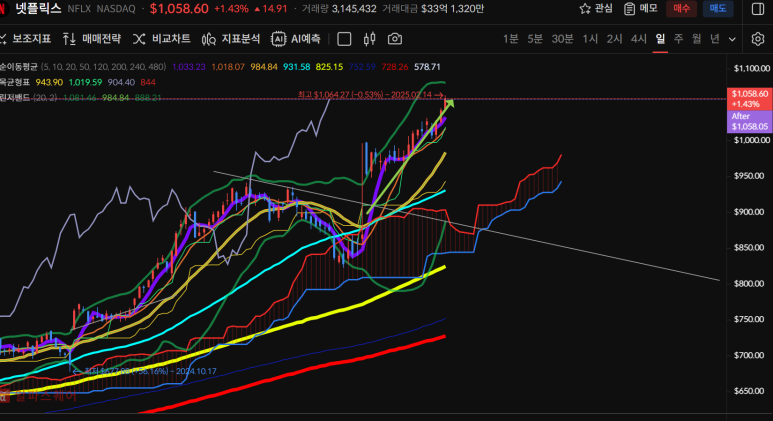Viewport: 773px width, 421px height.
Task: Select the 주 weekly timeframe
Action: (x=678, y=38)
